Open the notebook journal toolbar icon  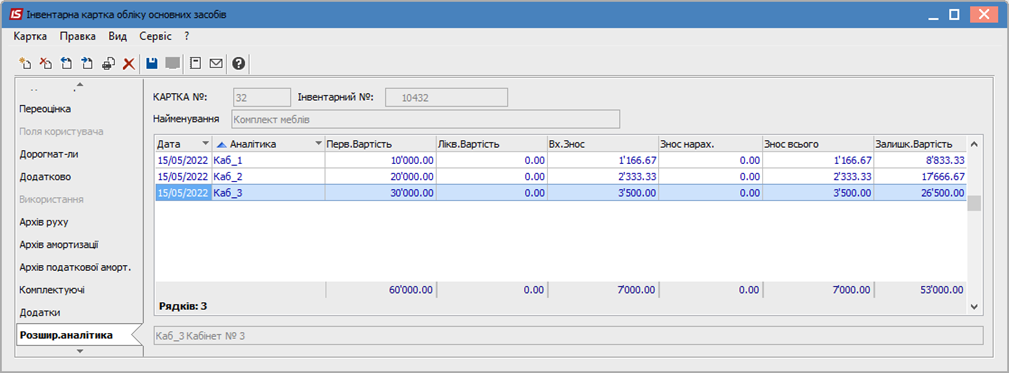[x=196, y=63]
